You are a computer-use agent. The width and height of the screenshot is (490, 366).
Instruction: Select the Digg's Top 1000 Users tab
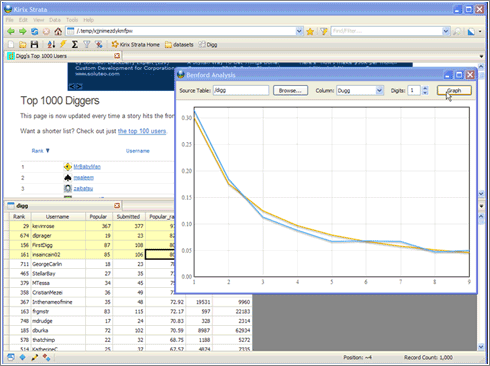tap(64, 56)
